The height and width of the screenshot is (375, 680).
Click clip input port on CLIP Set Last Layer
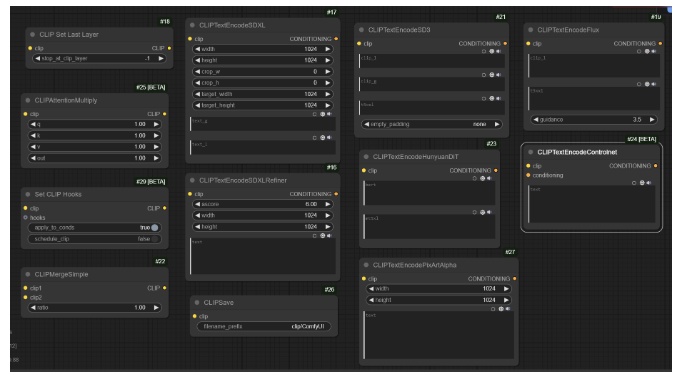[x=30, y=48]
